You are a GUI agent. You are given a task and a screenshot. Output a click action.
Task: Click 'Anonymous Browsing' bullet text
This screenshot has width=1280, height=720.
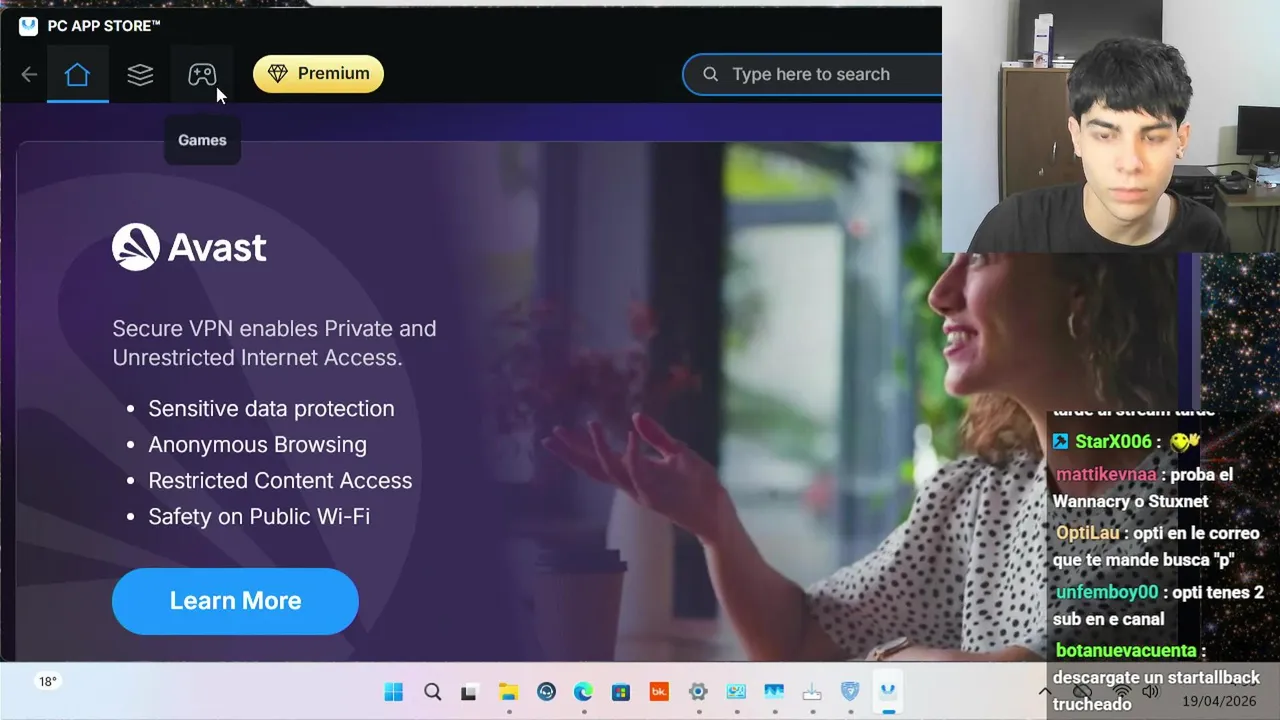(x=257, y=445)
